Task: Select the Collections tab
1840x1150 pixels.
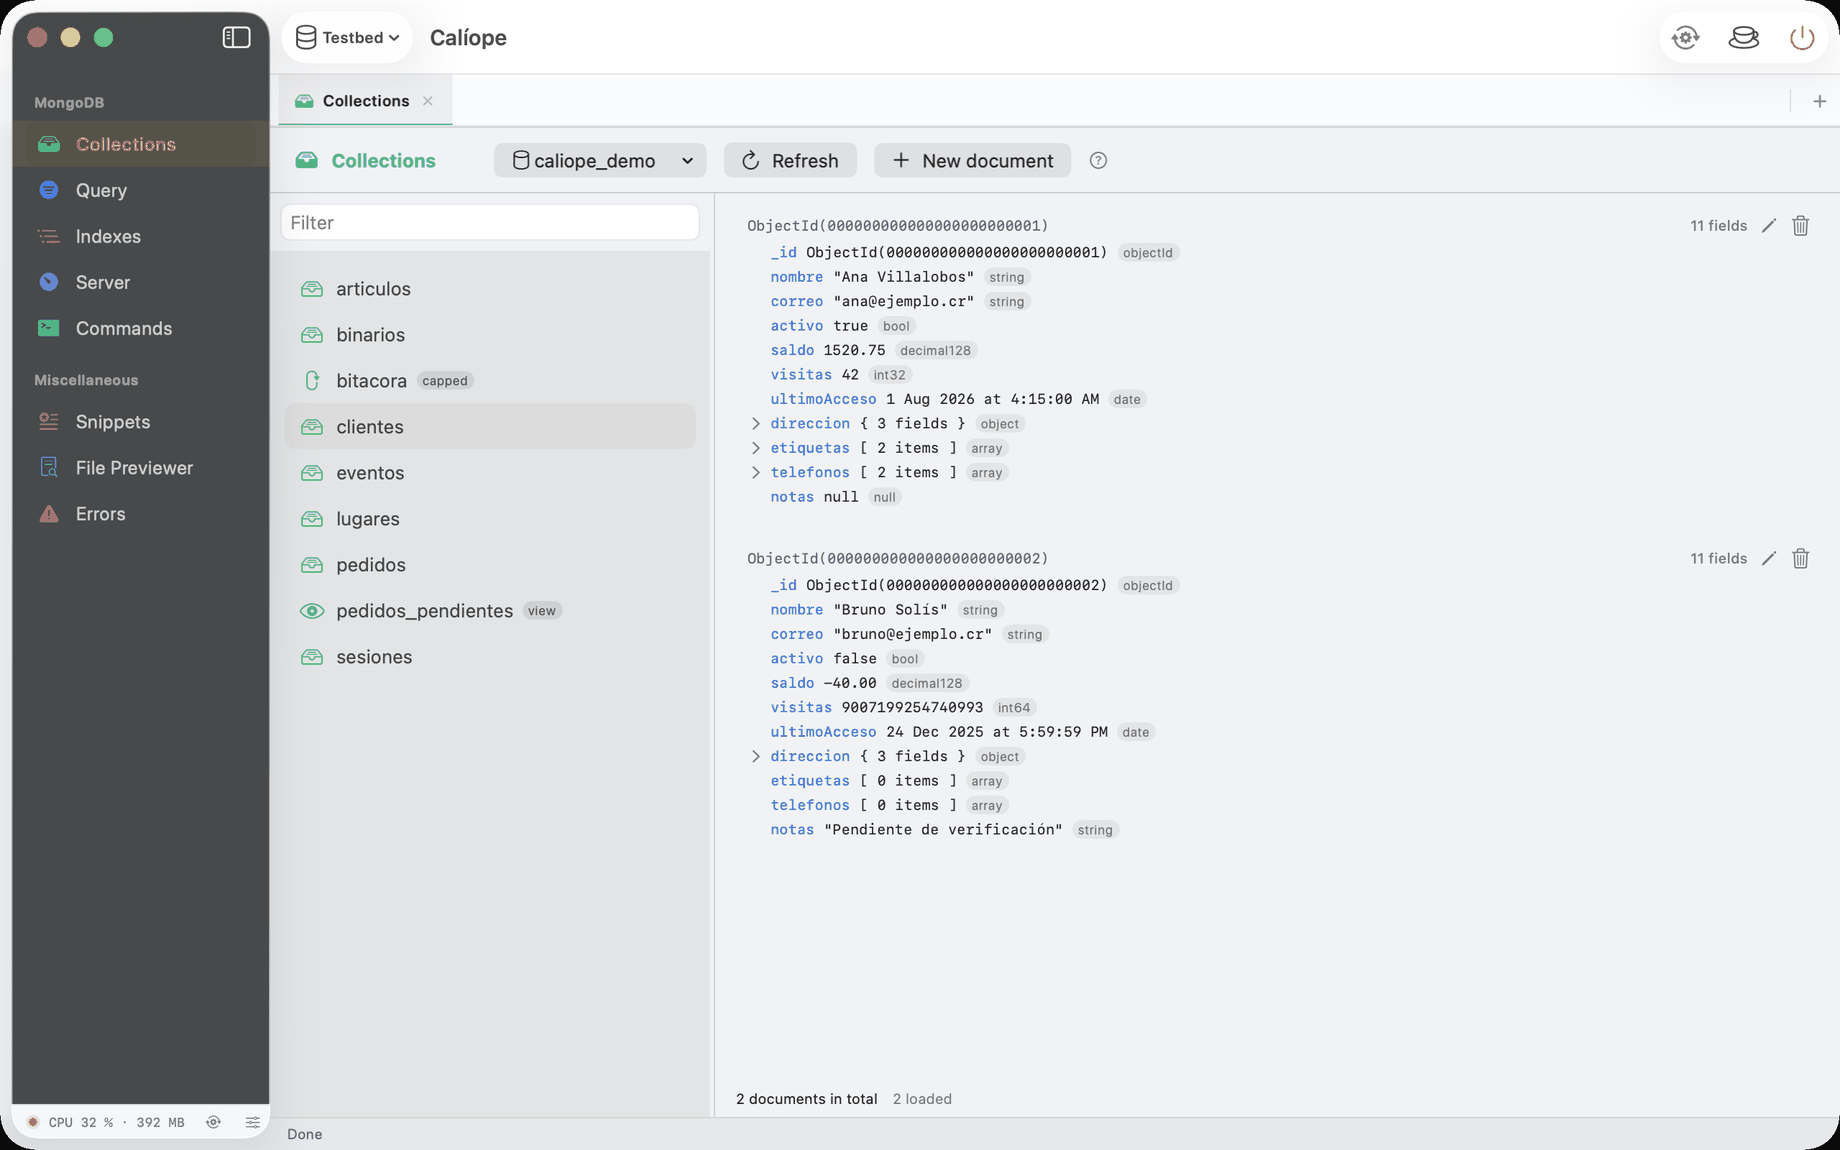Action: pyautogui.click(x=364, y=101)
